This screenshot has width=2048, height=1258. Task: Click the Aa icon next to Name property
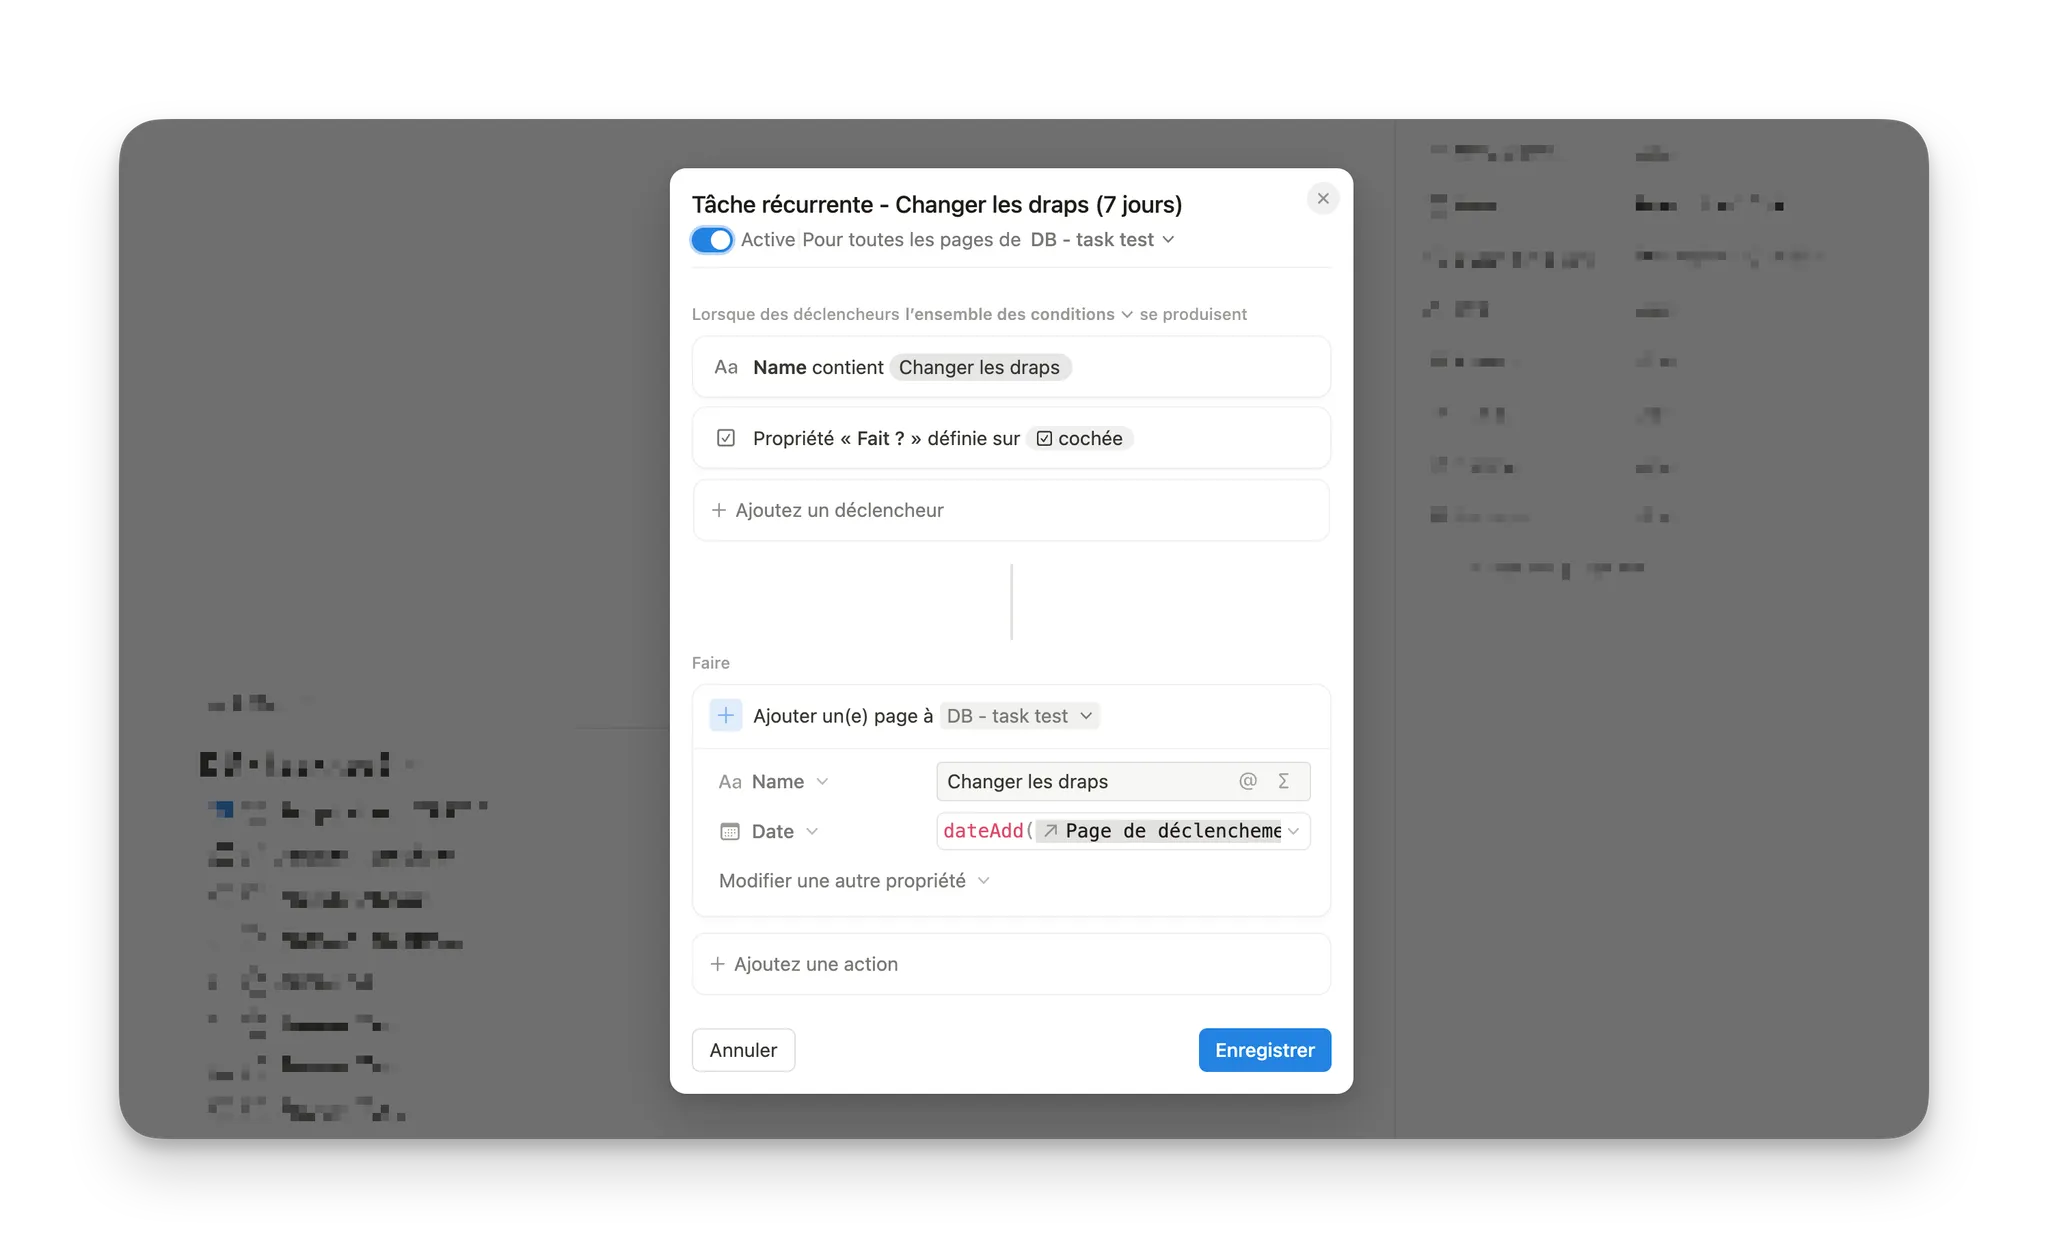point(730,781)
